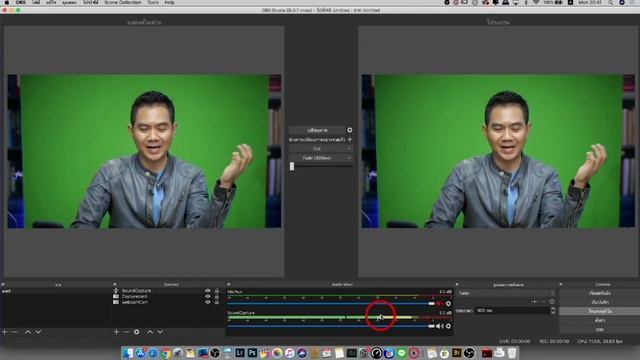640x360 pixels.
Task: Toggle visibility of webcamCom source
Action: coord(208,302)
